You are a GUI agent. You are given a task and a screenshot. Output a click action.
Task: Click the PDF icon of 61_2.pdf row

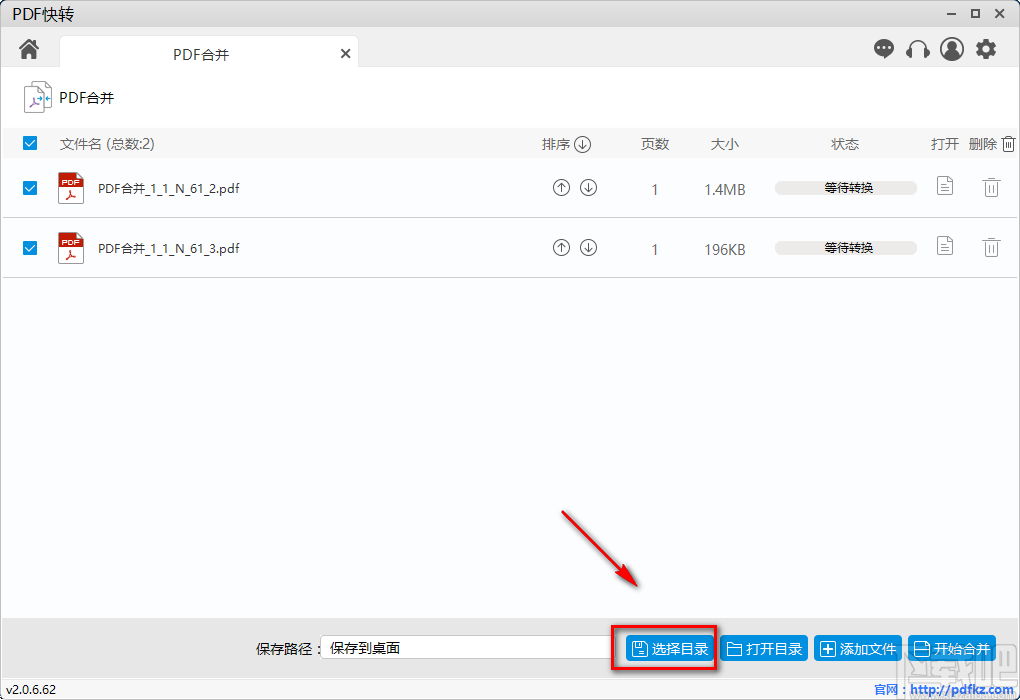71,188
